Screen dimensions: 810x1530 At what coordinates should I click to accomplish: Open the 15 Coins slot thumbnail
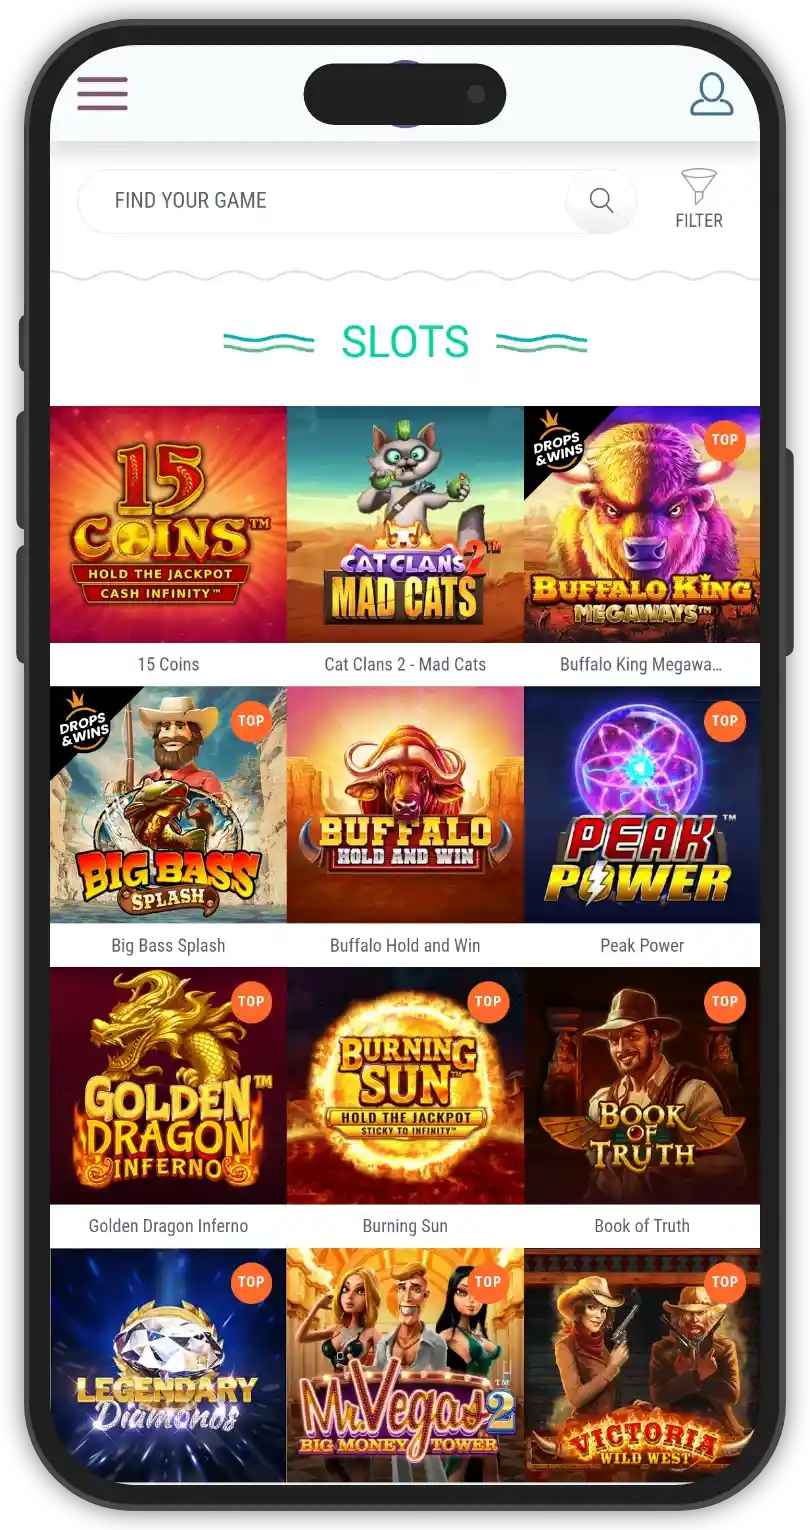pos(168,524)
